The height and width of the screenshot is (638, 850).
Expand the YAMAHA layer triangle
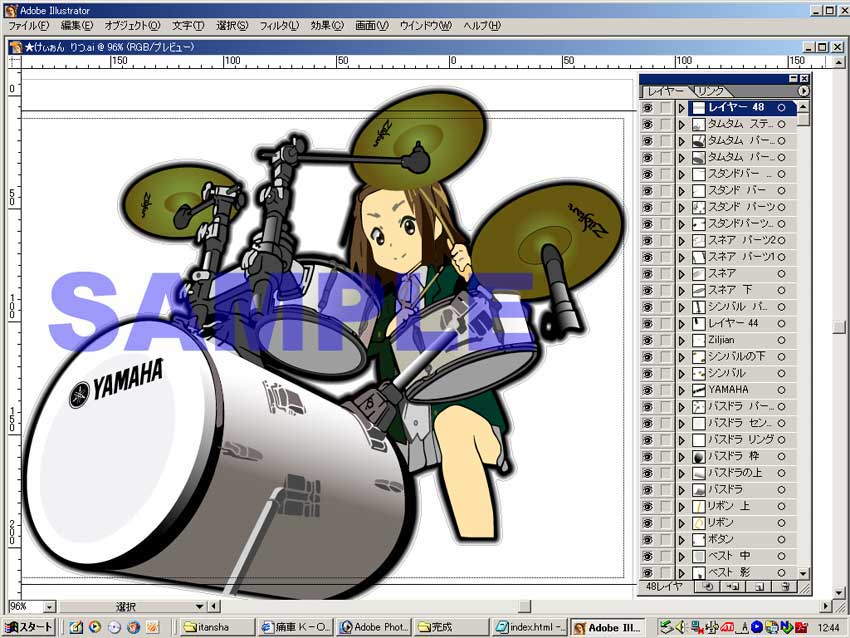(682, 390)
